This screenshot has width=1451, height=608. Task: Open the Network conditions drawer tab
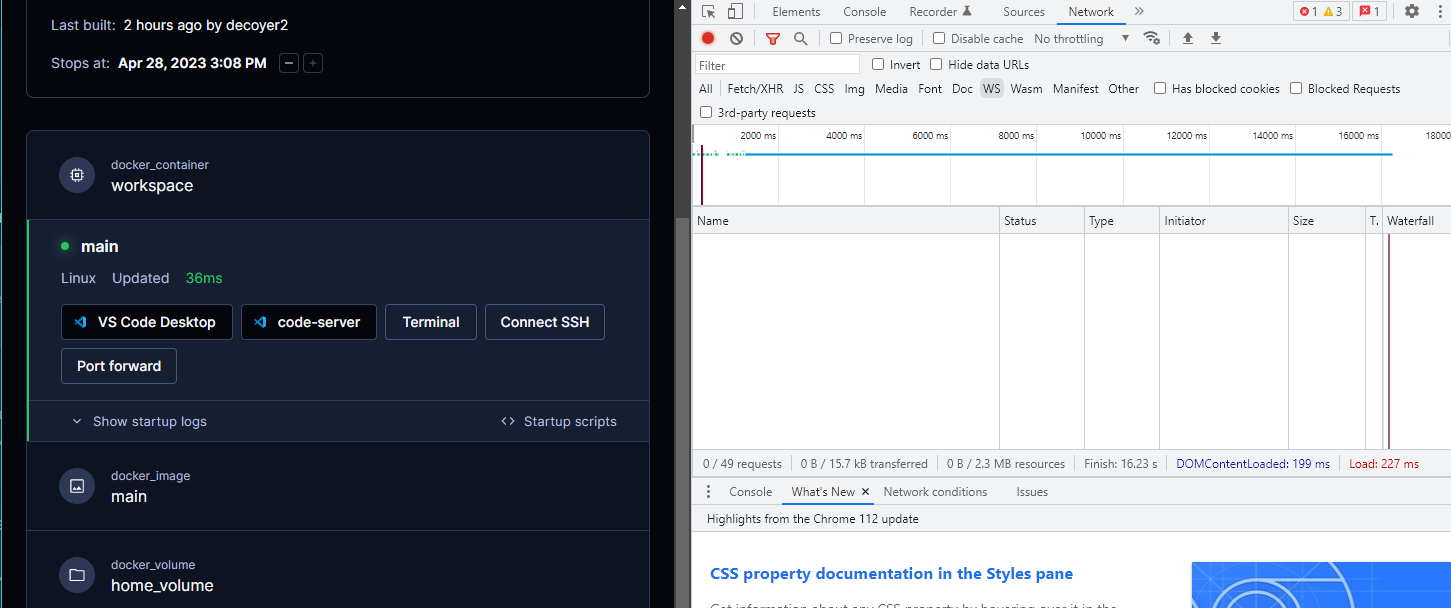935,492
